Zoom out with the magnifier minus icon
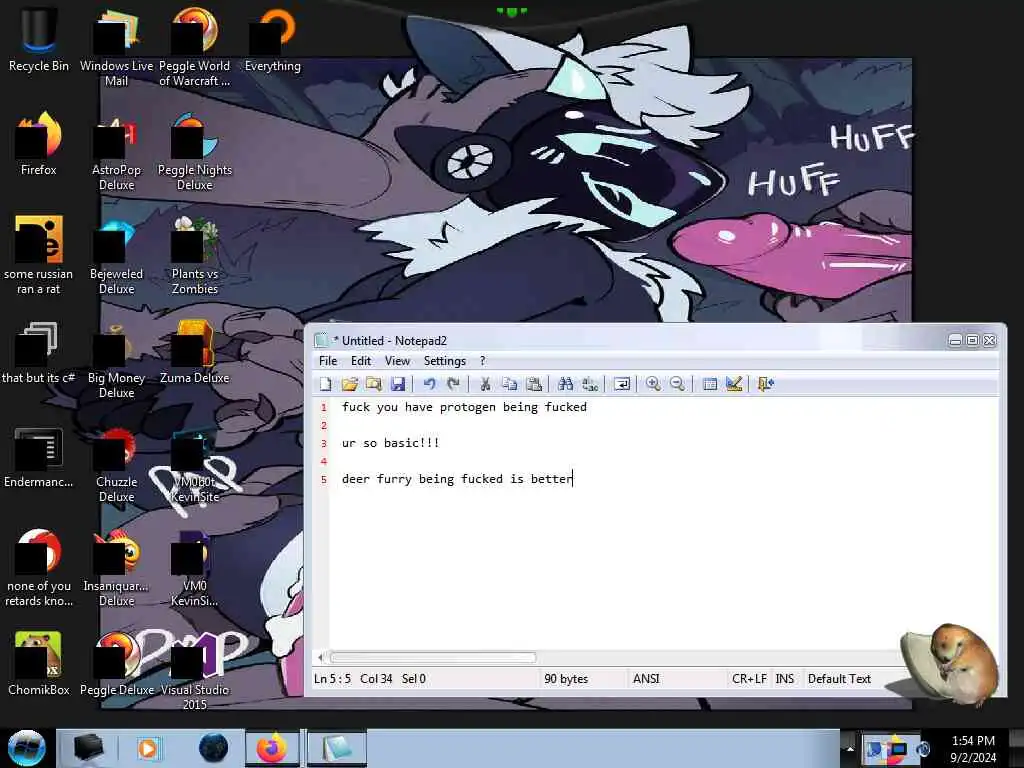The width and height of the screenshot is (1024, 768). pyautogui.click(x=677, y=384)
